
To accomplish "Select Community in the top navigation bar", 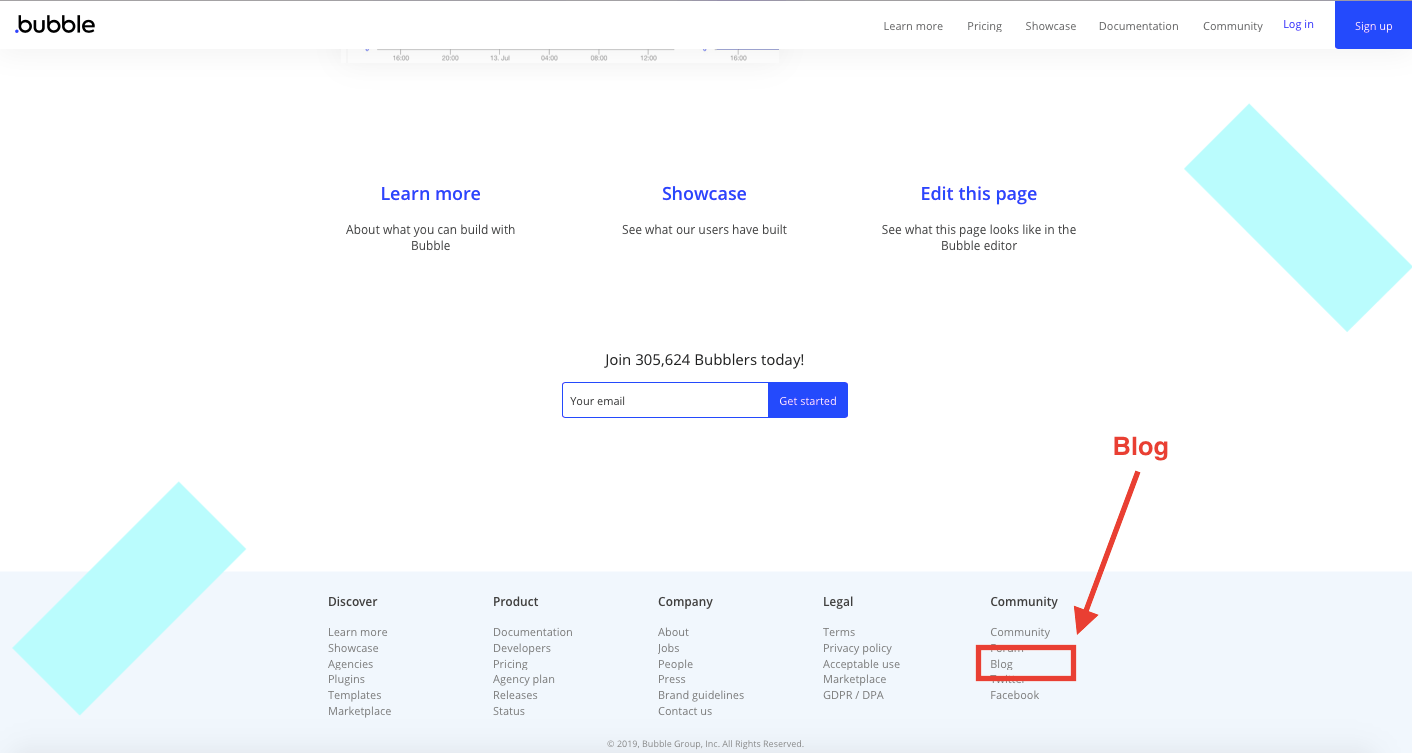I will pos(1232,25).
